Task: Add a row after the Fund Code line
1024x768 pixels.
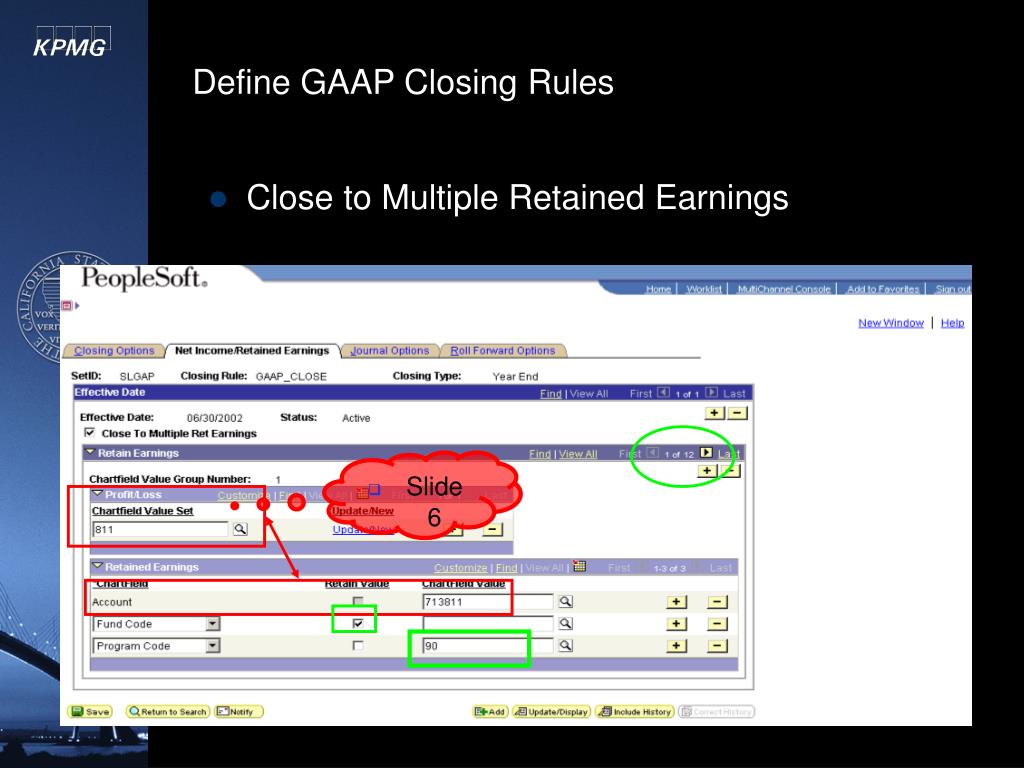Action: tap(677, 624)
